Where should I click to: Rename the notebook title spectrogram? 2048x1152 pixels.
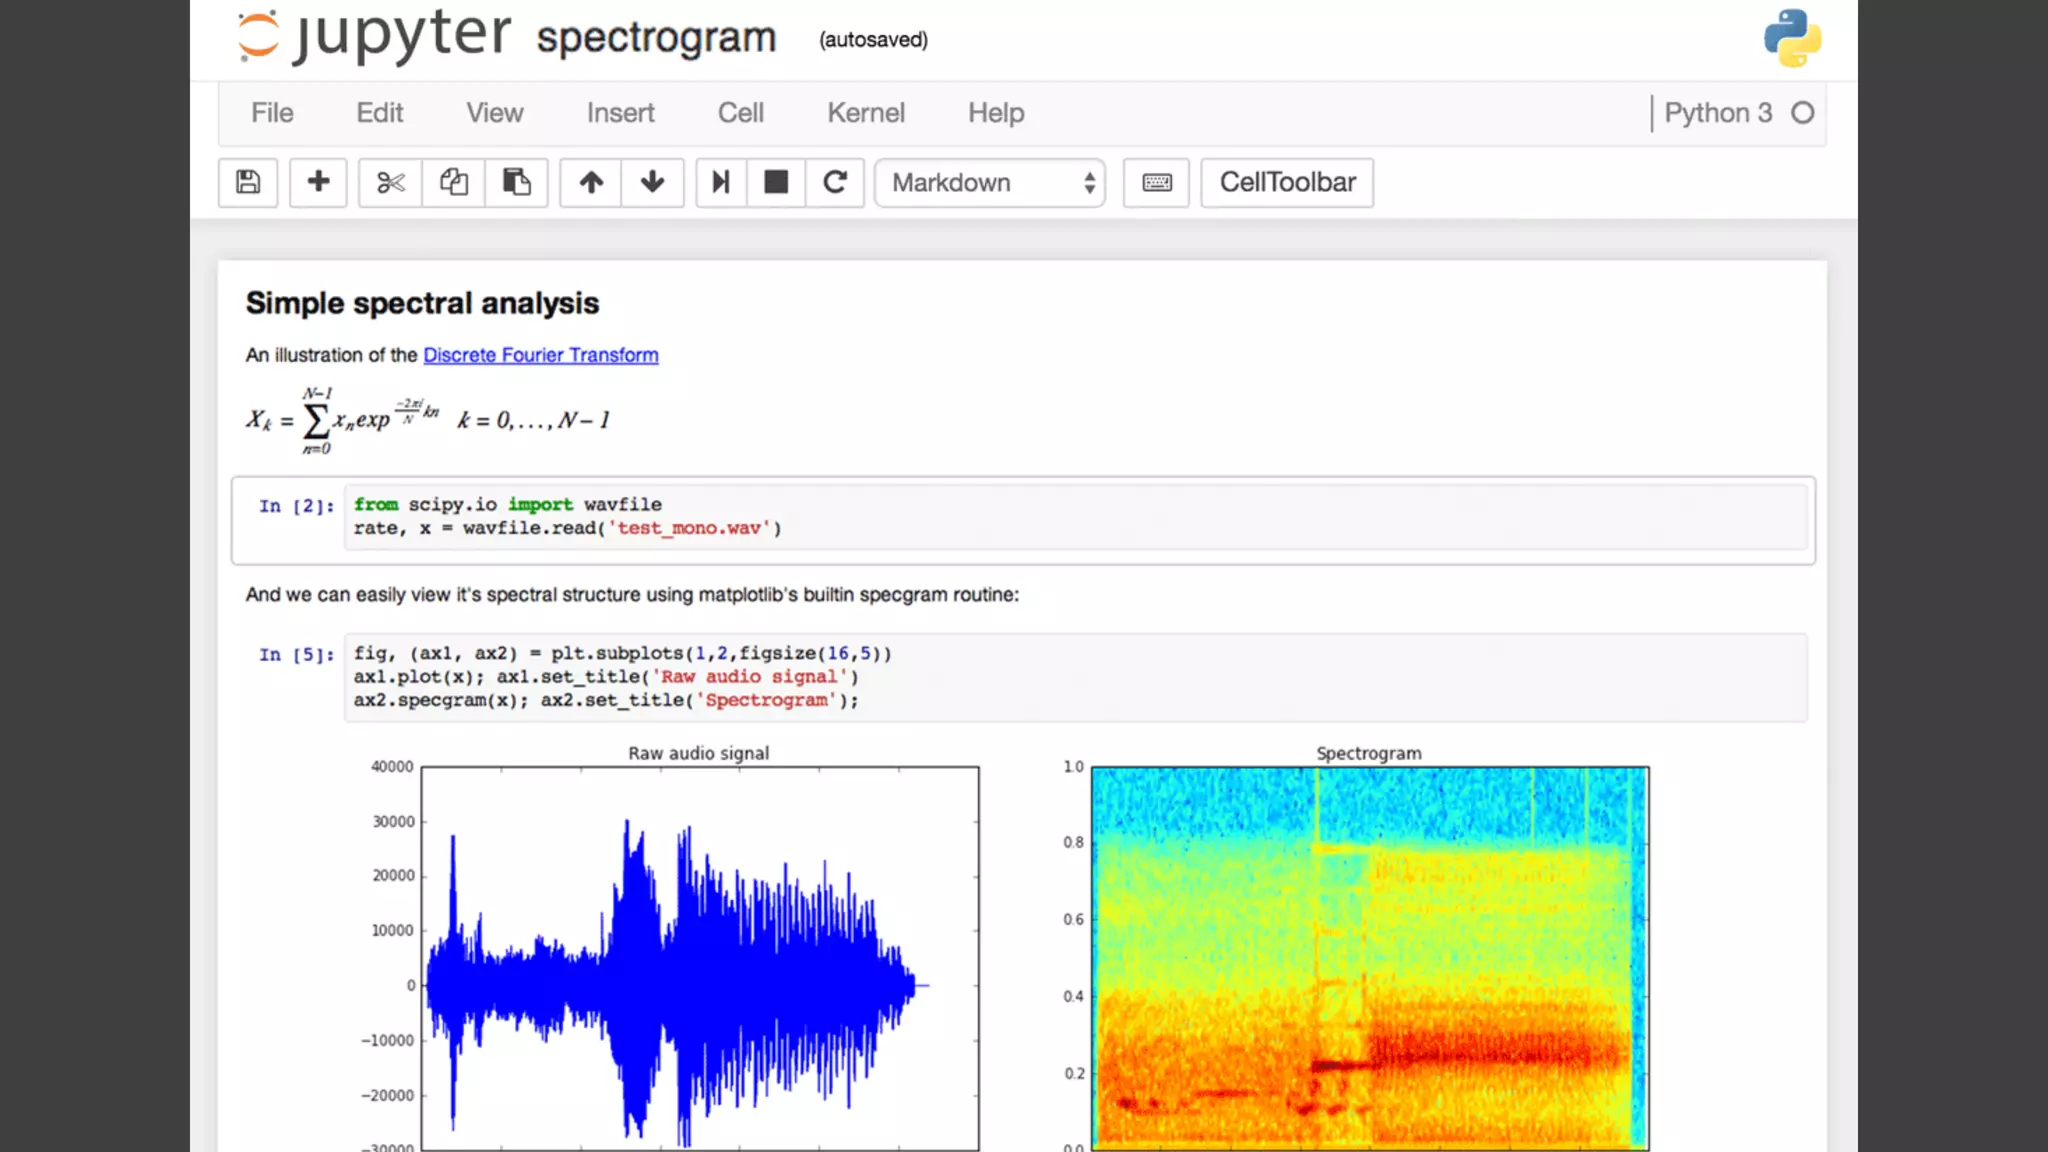(656, 38)
